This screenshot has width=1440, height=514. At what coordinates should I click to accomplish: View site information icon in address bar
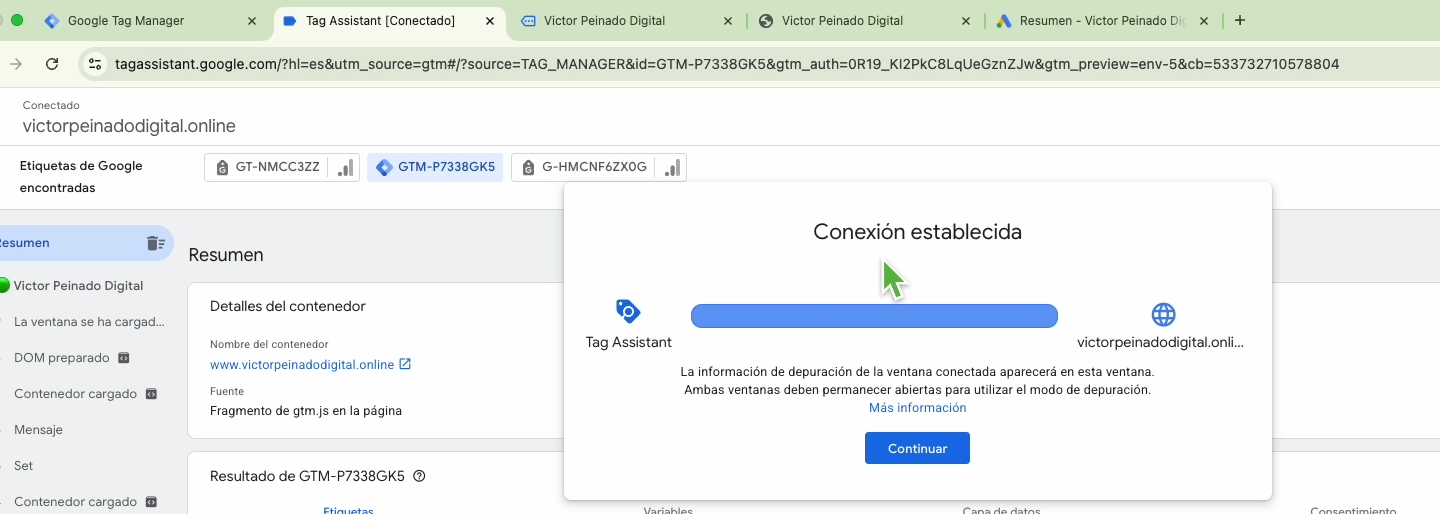click(x=95, y=64)
